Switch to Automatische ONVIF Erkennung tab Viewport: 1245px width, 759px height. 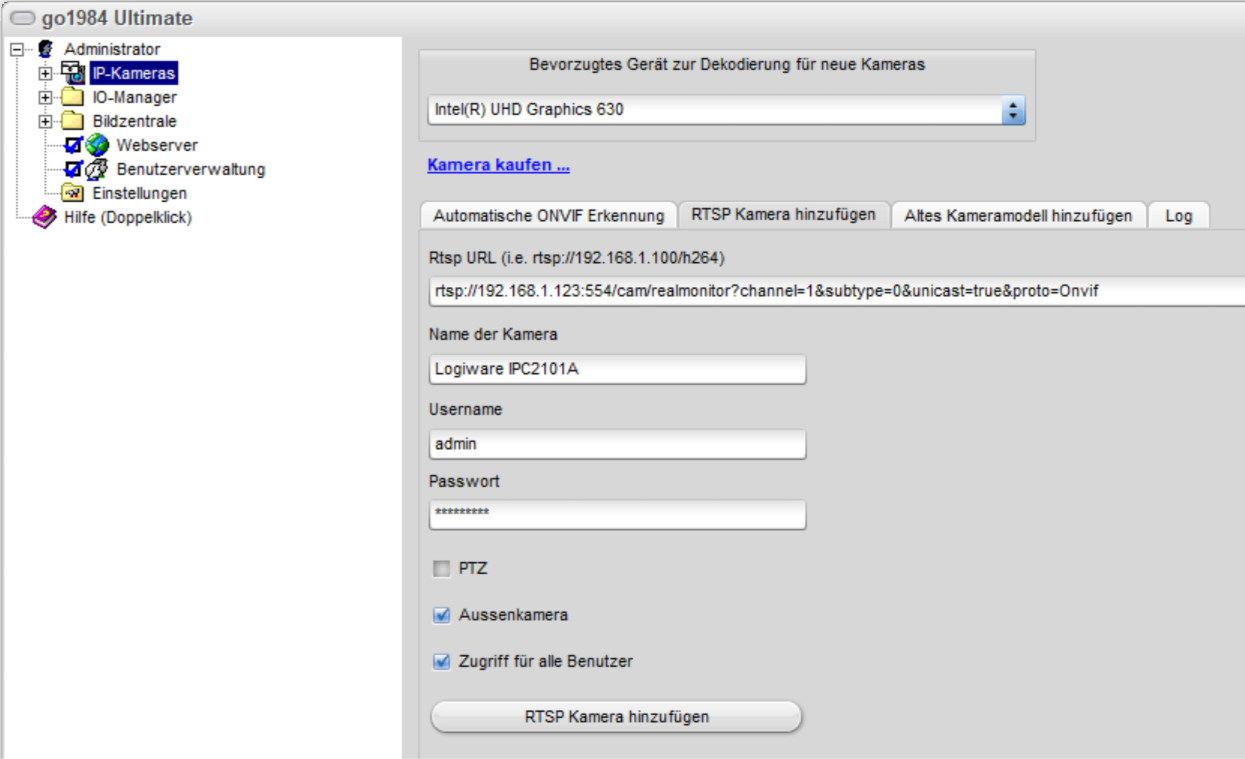548,215
